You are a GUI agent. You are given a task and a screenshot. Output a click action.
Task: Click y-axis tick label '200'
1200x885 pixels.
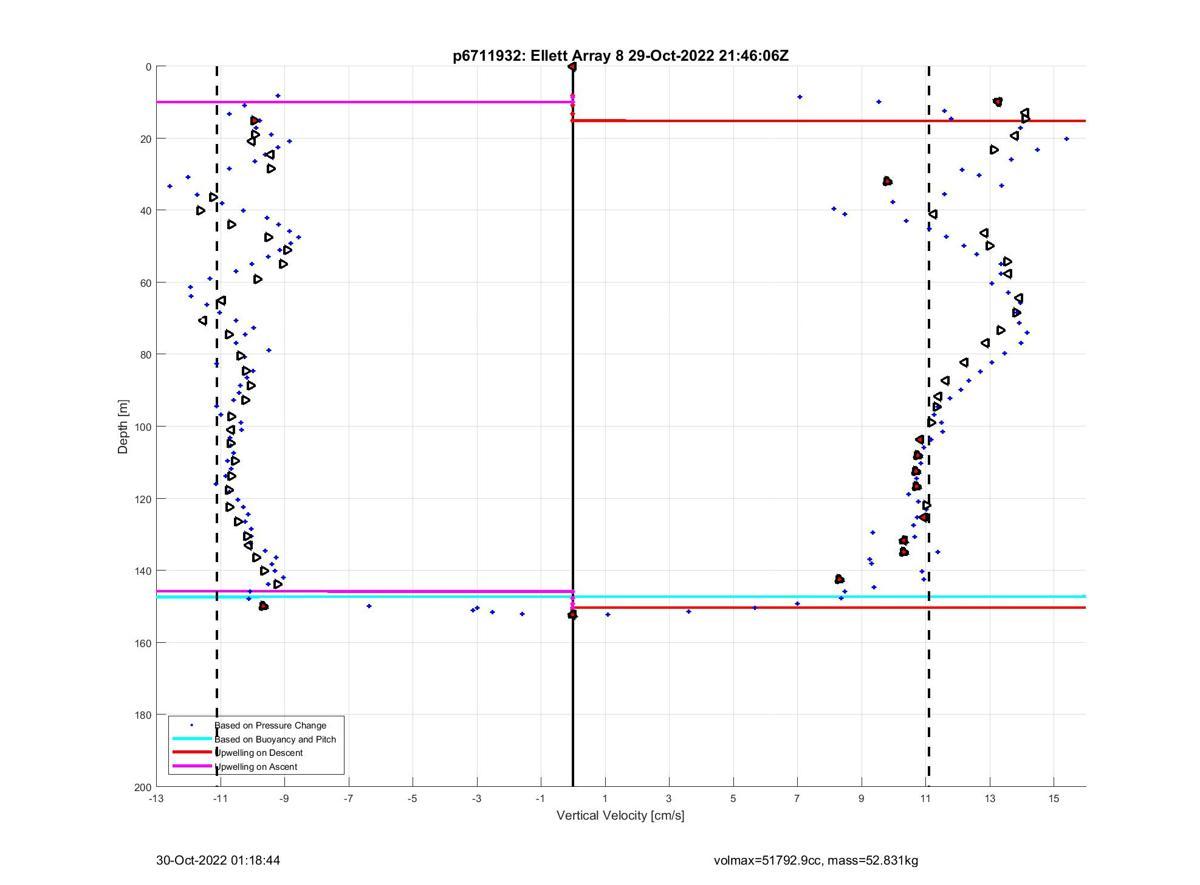coord(142,787)
